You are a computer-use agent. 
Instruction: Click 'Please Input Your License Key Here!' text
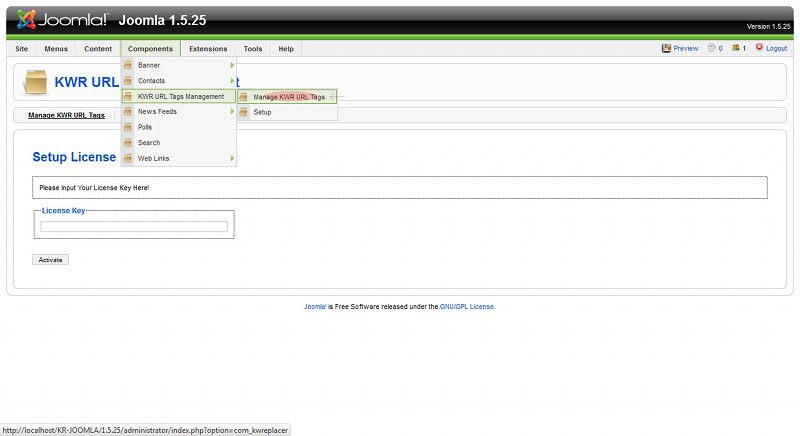[94, 188]
